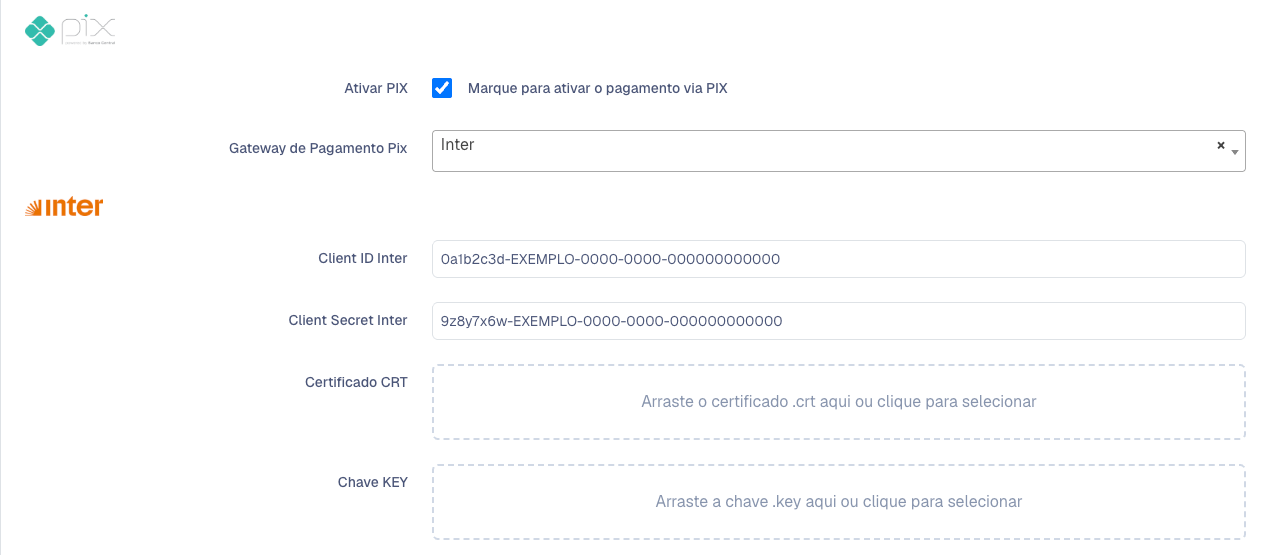This screenshot has height=555, width=1271.
Task: Open the Gateway de Pagamento Pix dropdown
Action: [x=838, y=150]
